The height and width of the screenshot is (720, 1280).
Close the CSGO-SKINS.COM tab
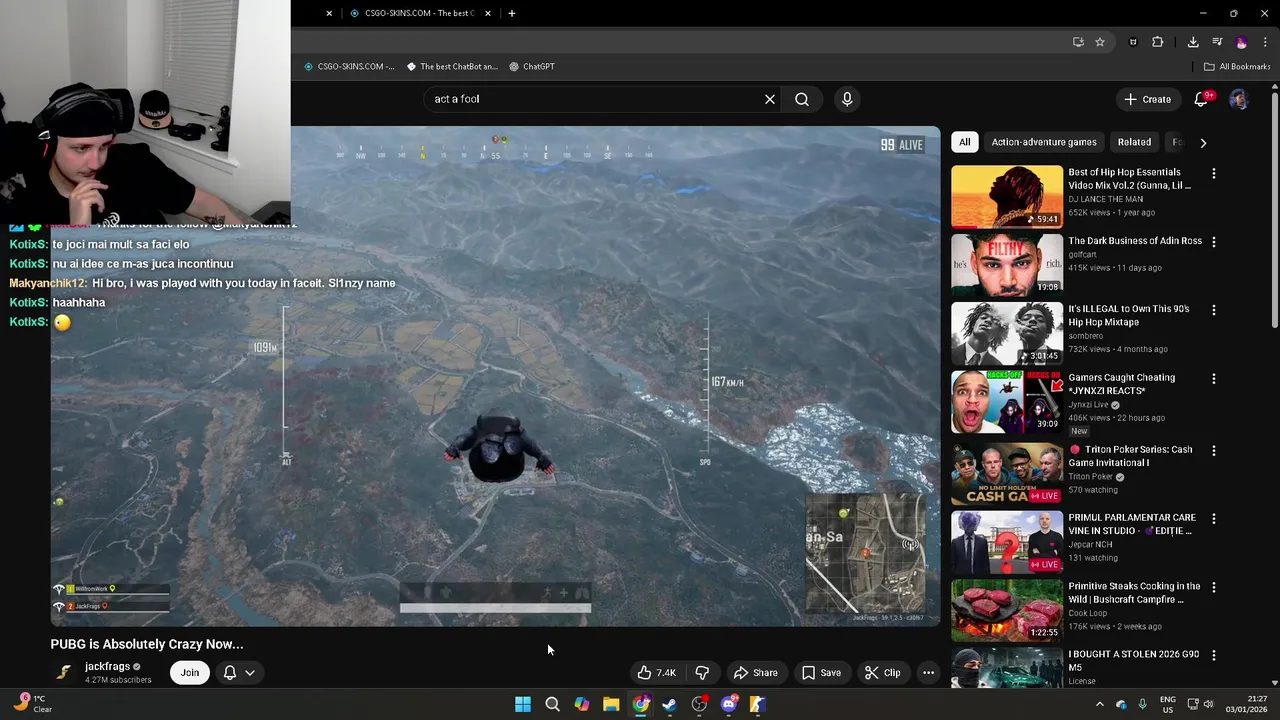click(x=488, y=13)
